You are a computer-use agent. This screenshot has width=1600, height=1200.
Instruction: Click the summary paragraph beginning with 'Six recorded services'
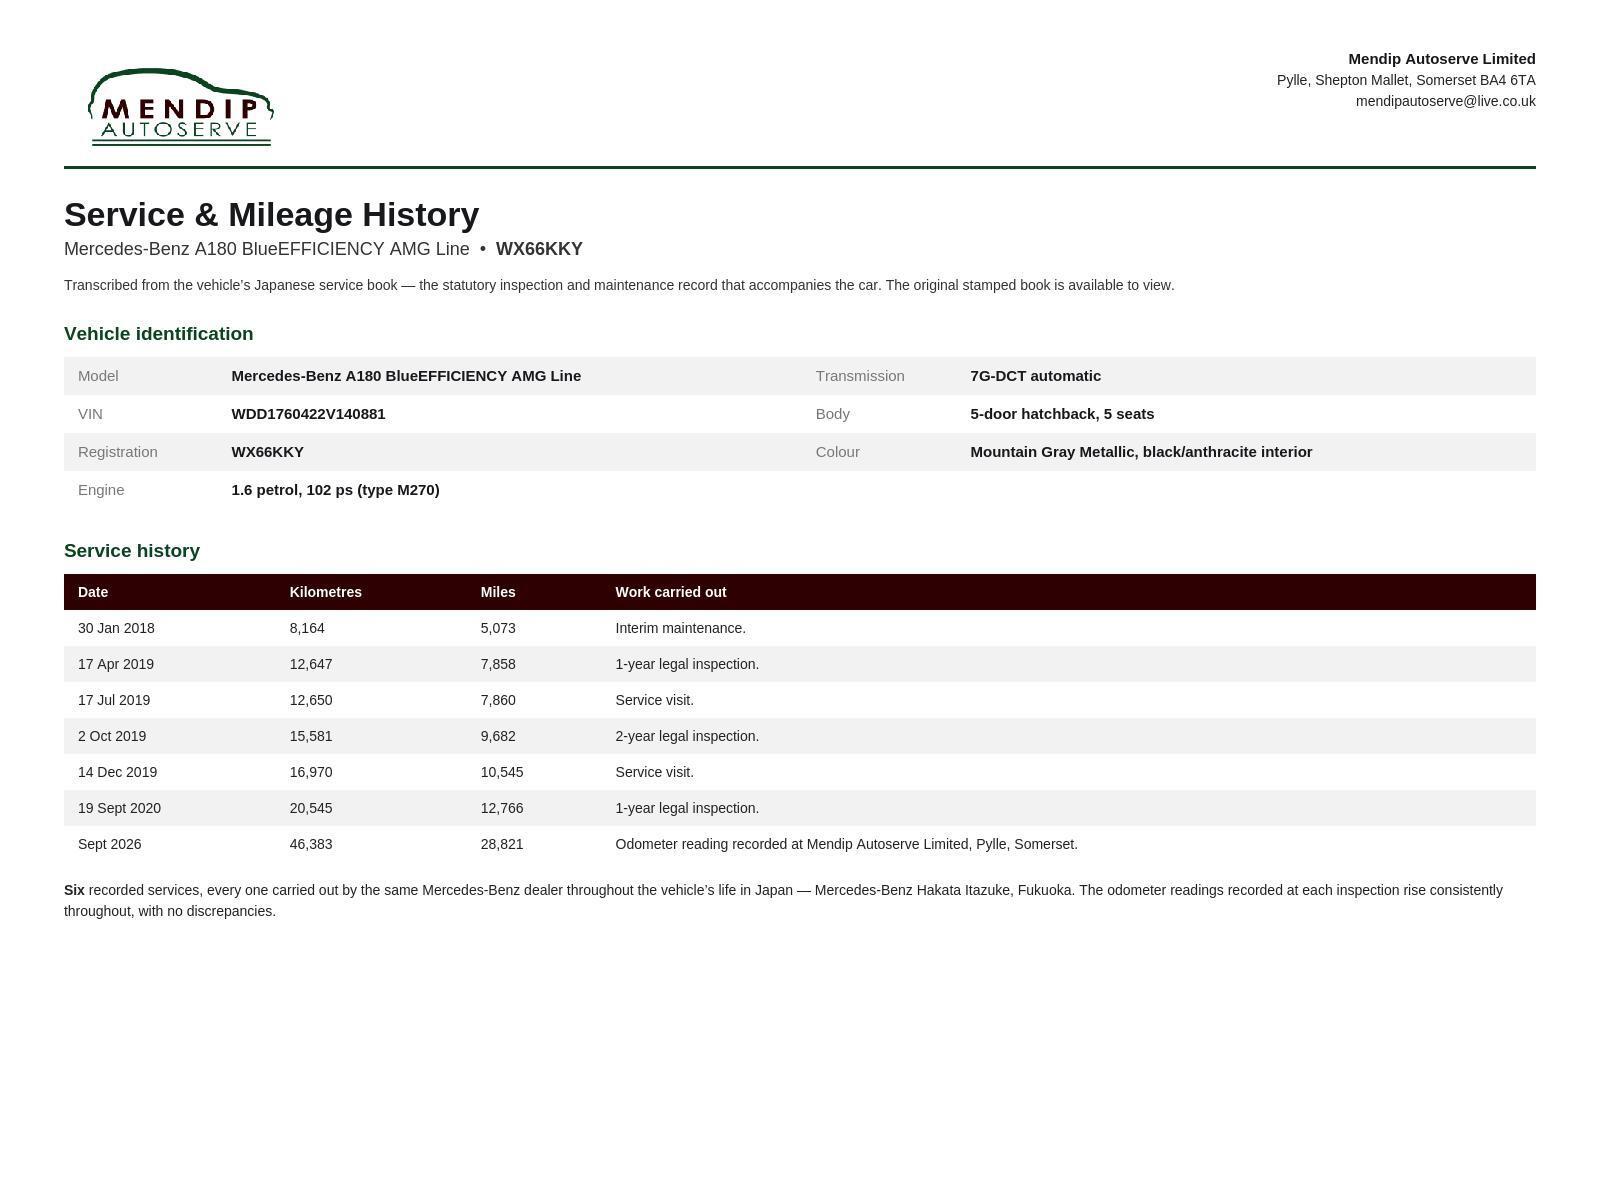pyautogui.click(x=783, y=900)
